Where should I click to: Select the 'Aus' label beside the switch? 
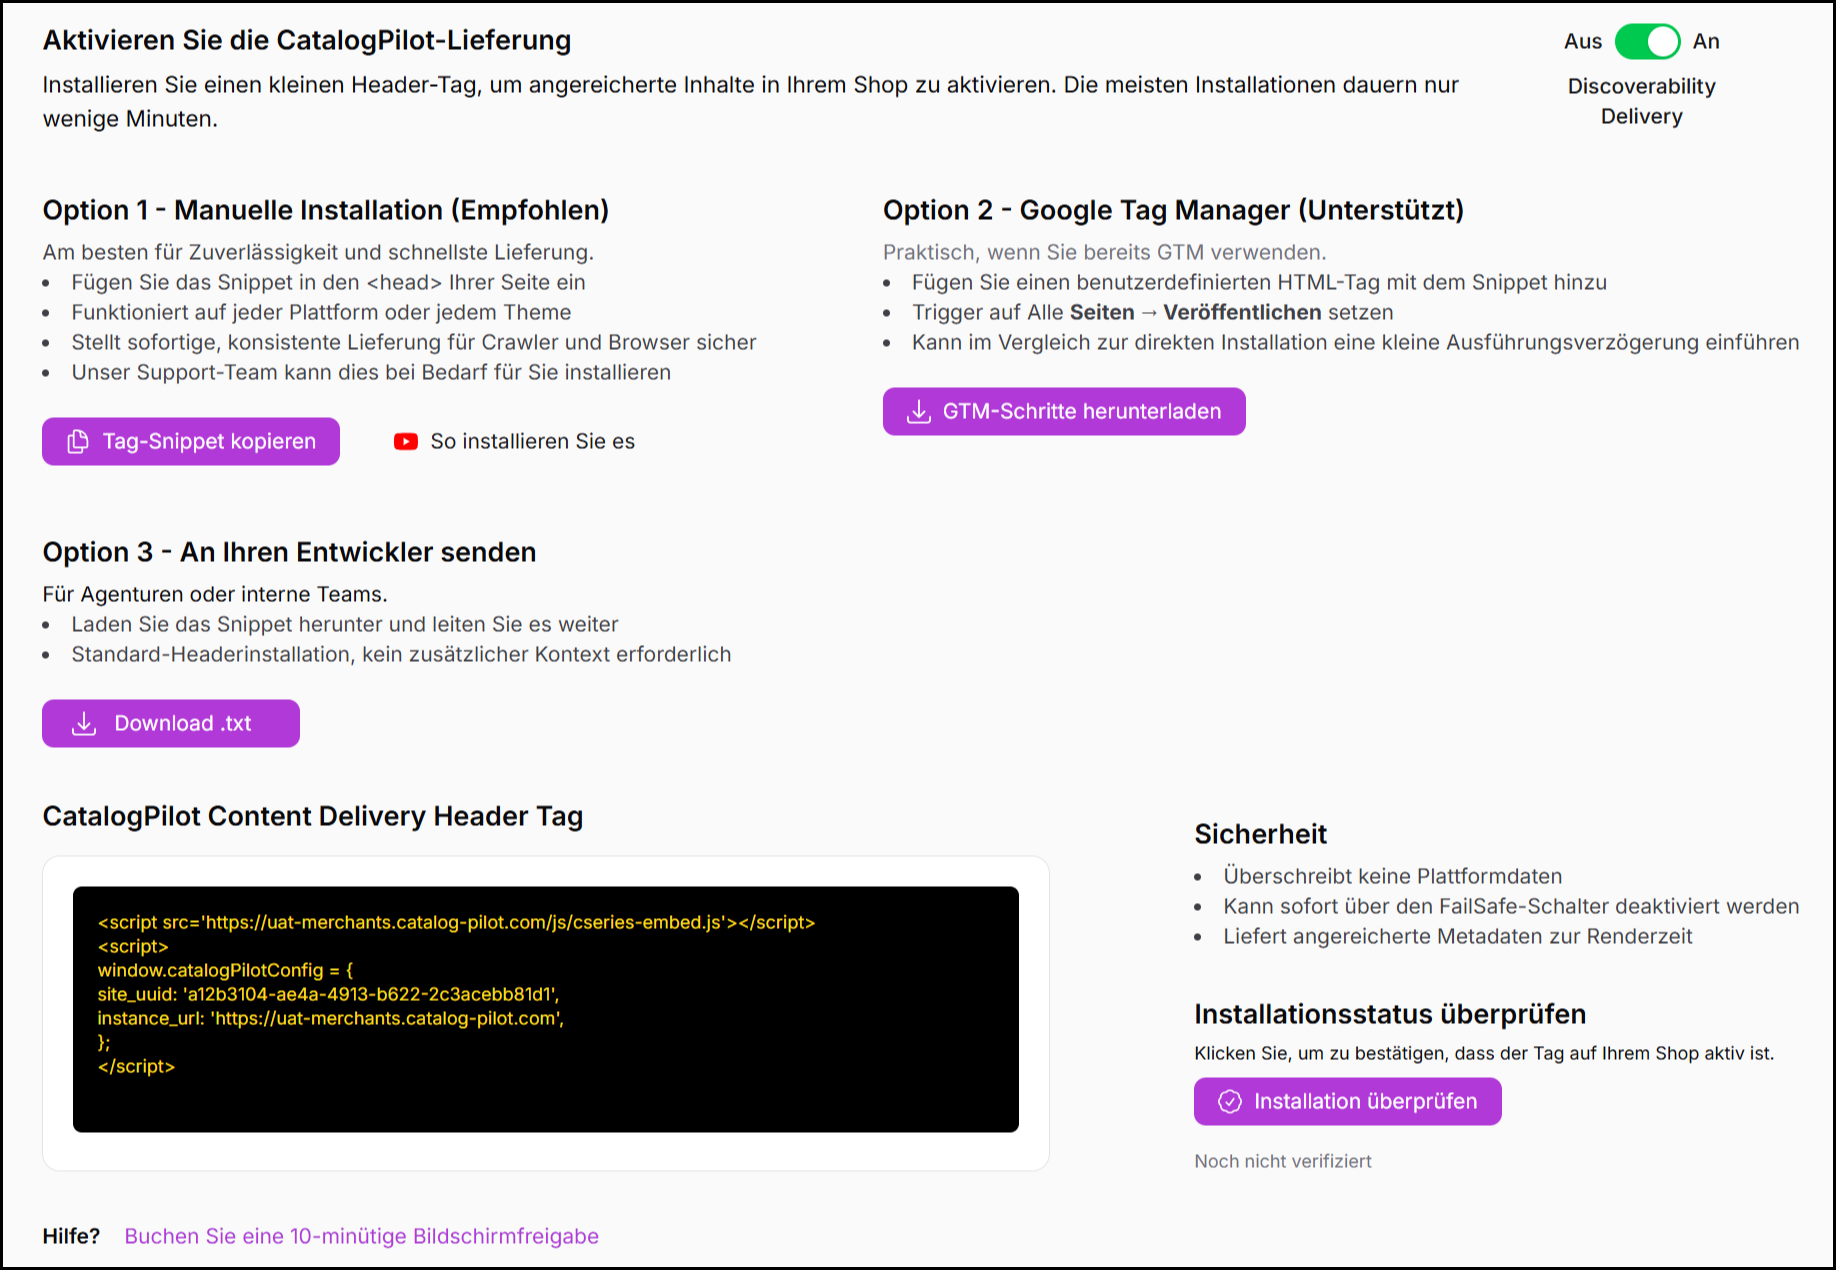1582,42
